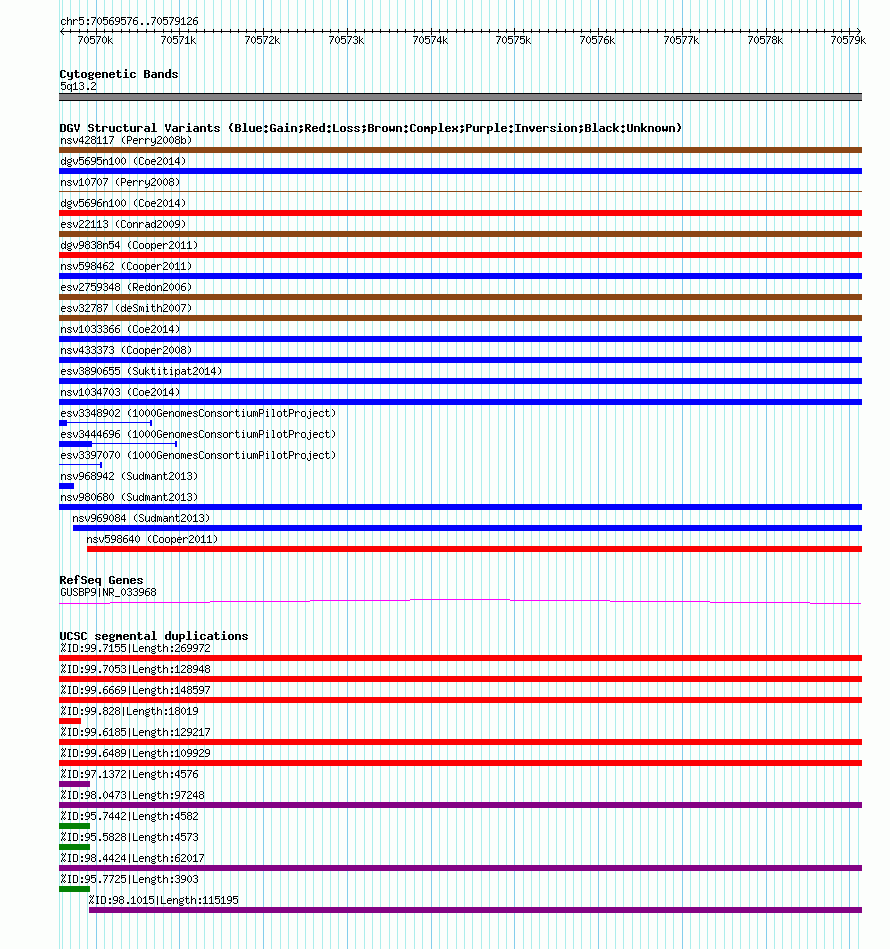
Task: Click the brown bar under nsv428117
Action: (460, 150)
